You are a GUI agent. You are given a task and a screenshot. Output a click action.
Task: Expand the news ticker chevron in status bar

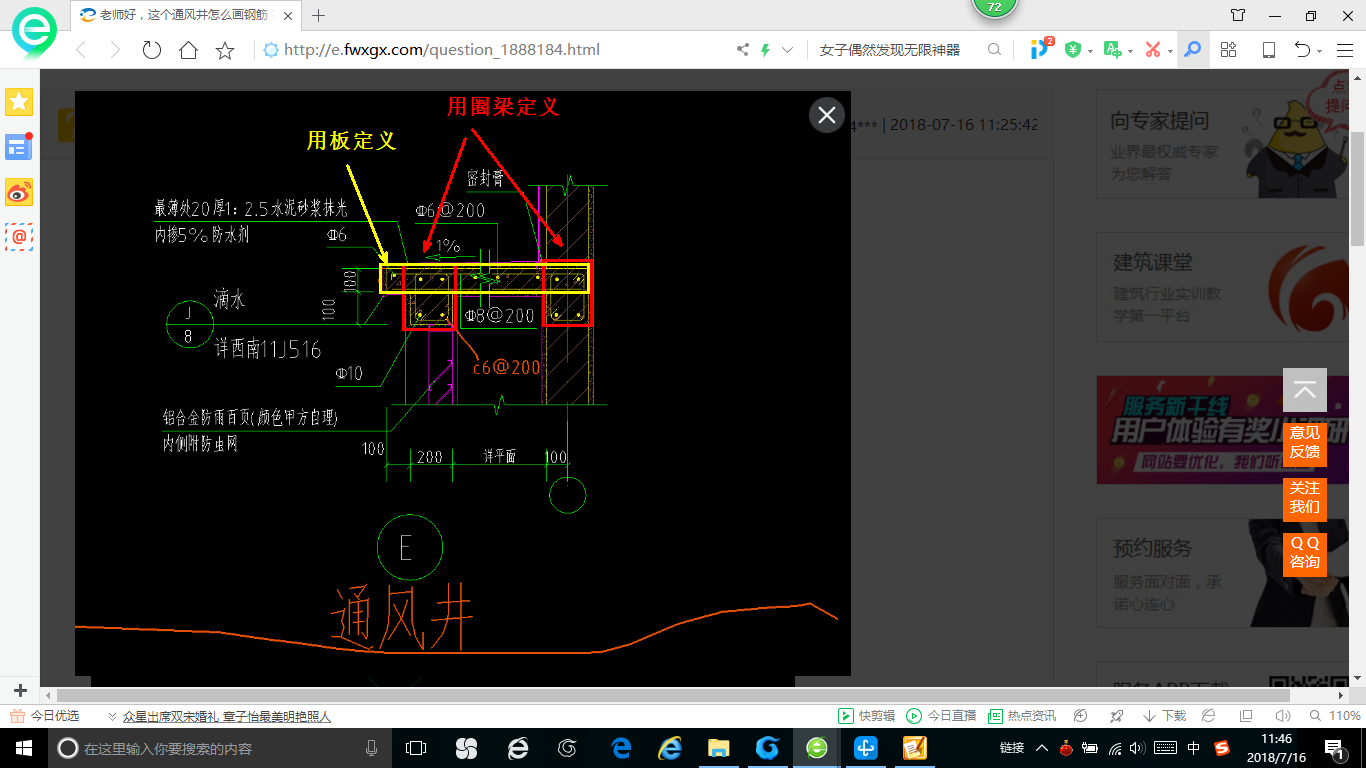(x=111, y=716)
